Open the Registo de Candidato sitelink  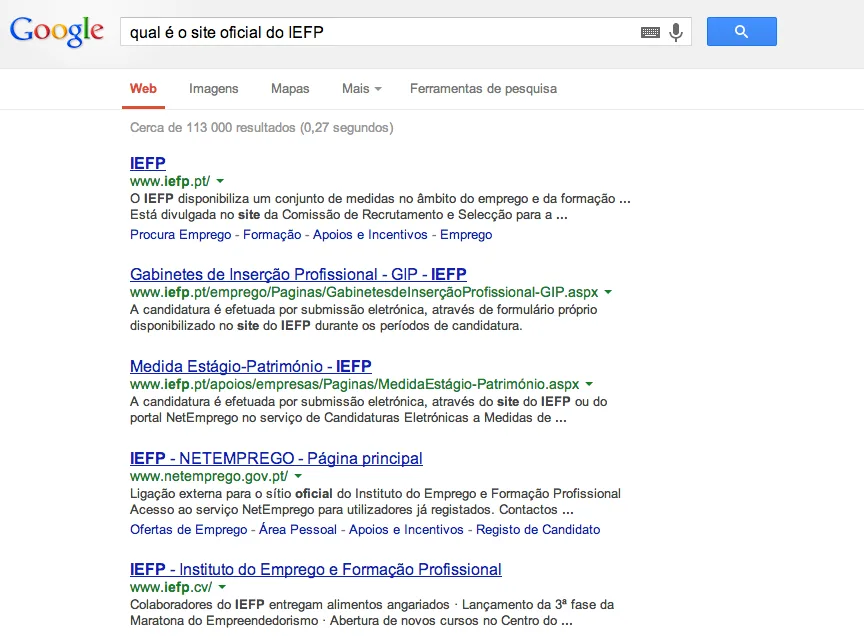click(538, 530)
